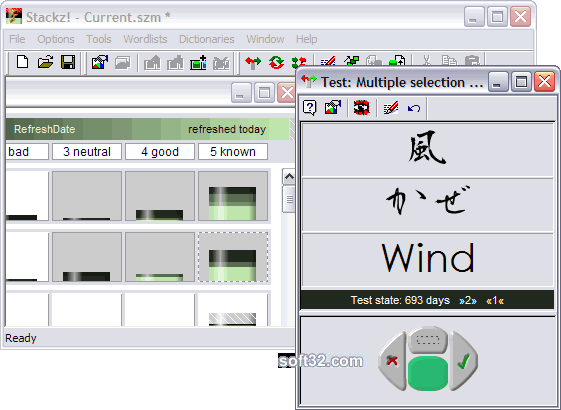Click the kanji 風 card panel

[428, 150]
